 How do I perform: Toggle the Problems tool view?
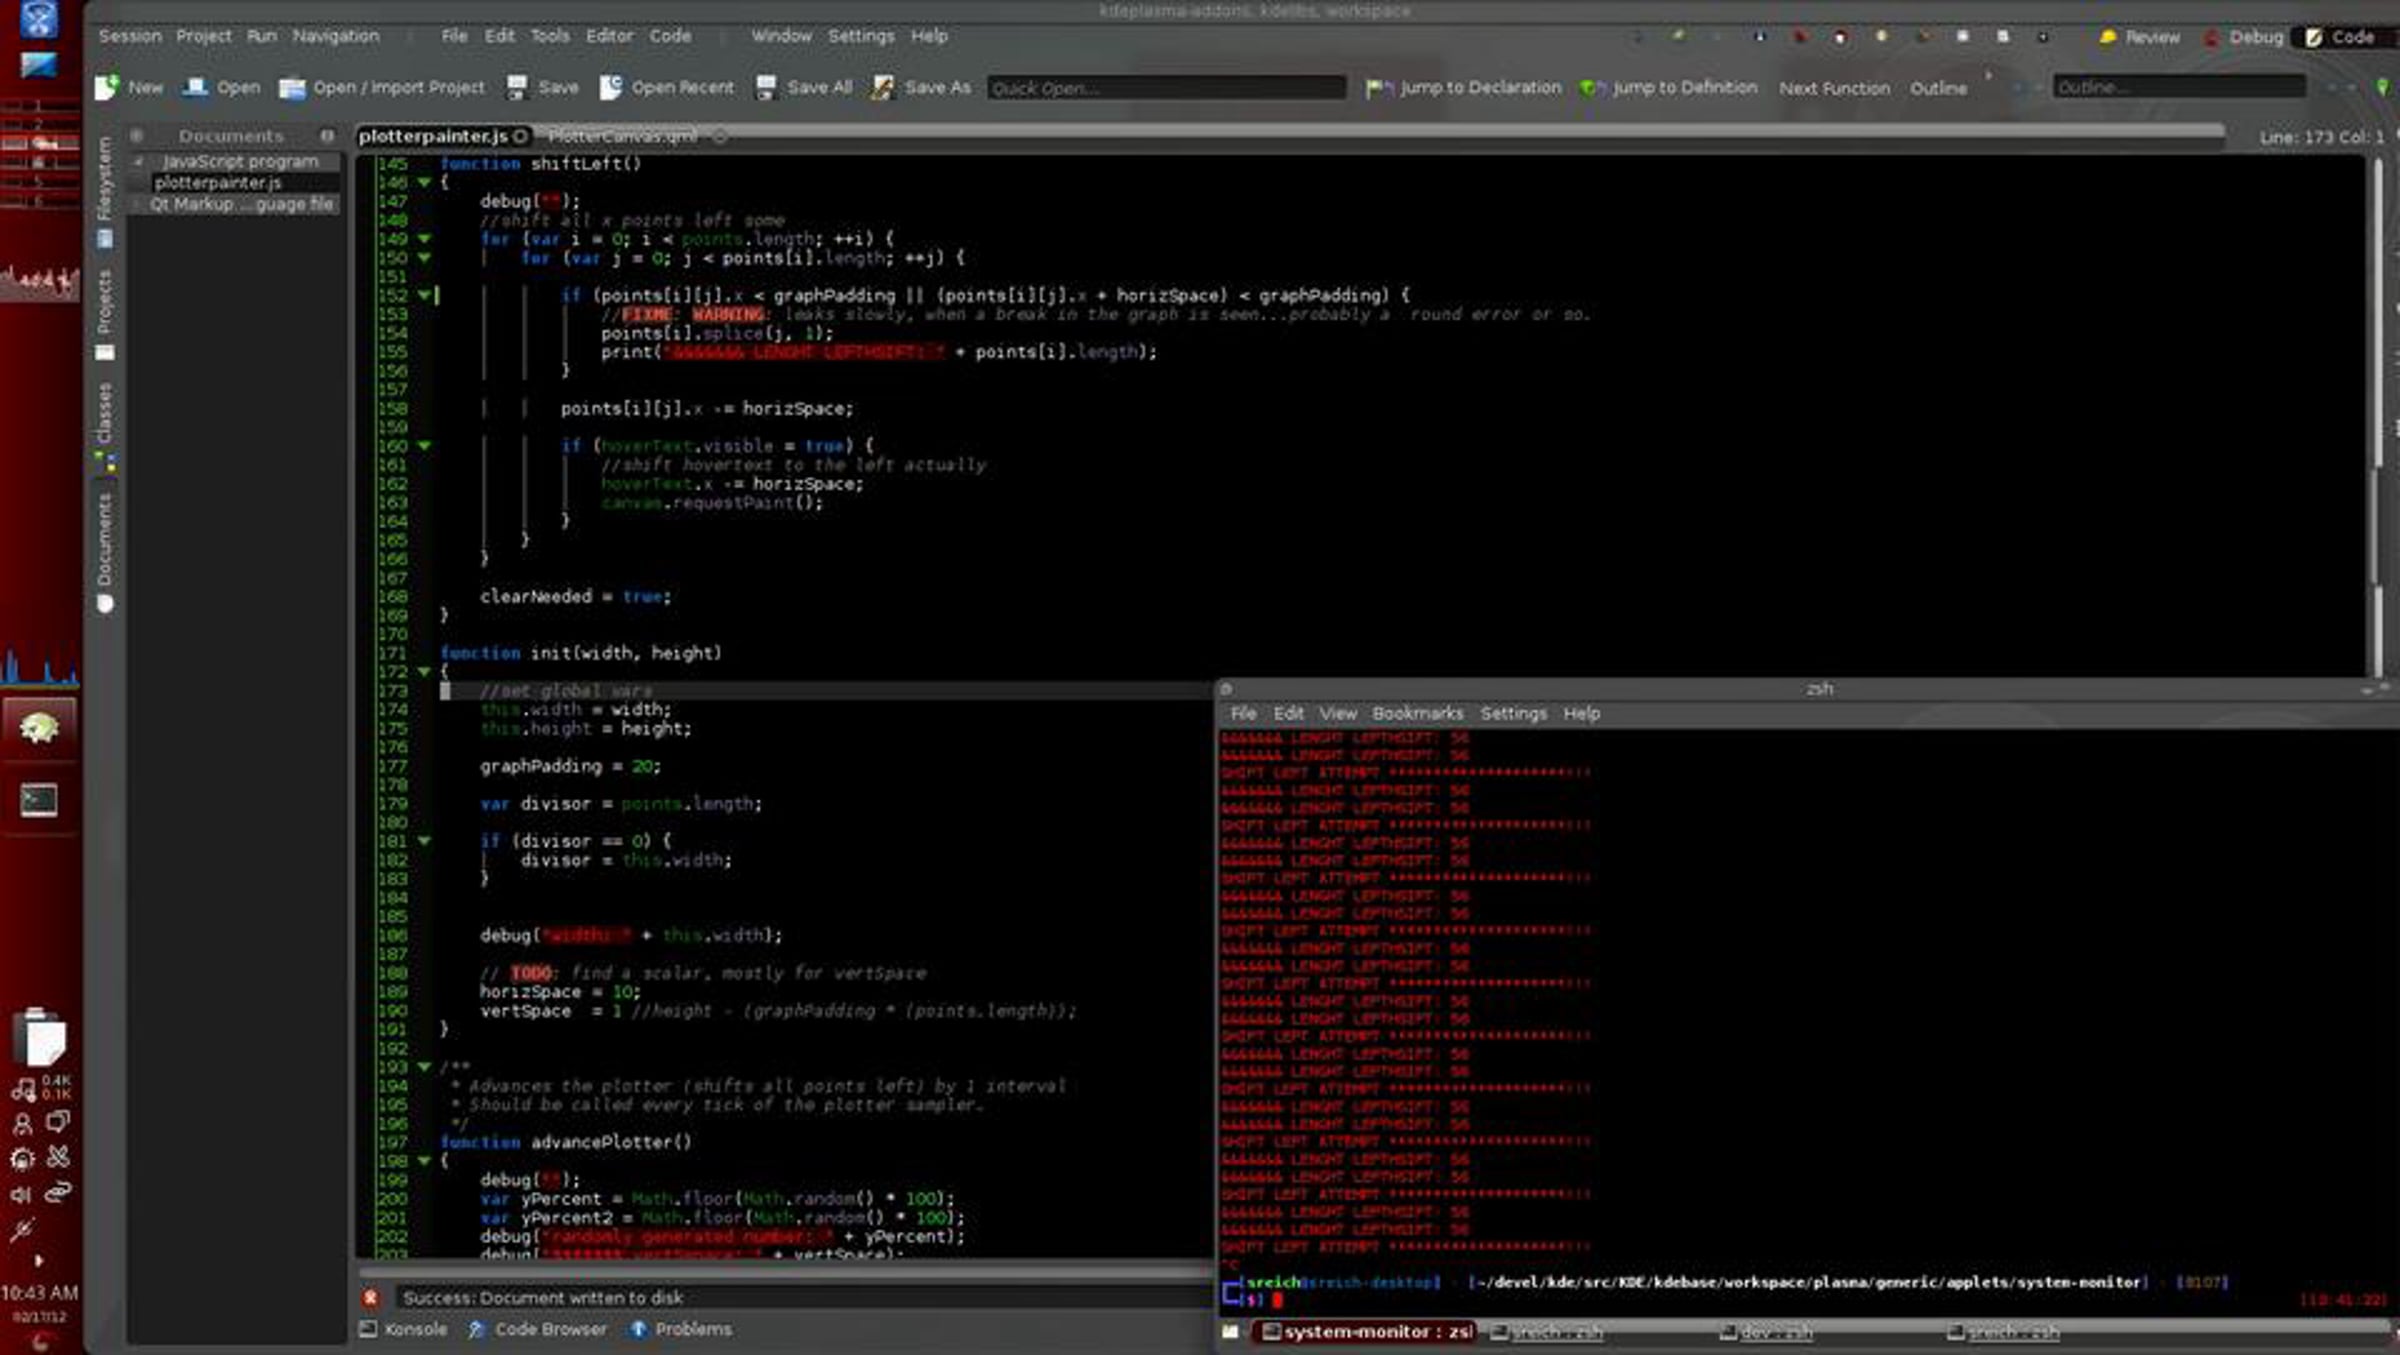point(681,1329)
